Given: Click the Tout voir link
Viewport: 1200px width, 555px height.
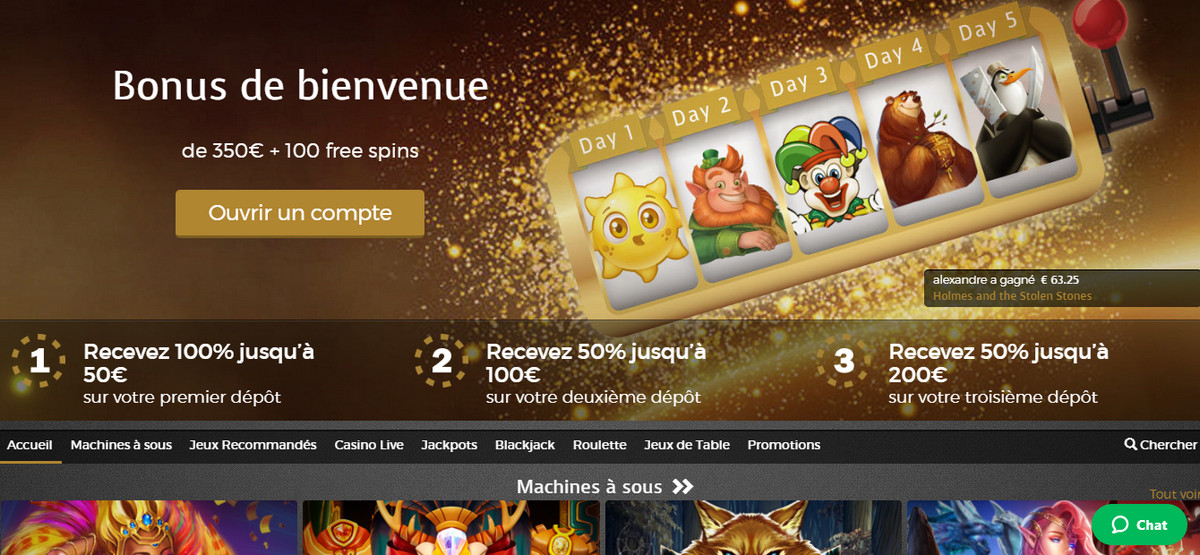Looking at the screenshot, I should tap(1174, 494).
